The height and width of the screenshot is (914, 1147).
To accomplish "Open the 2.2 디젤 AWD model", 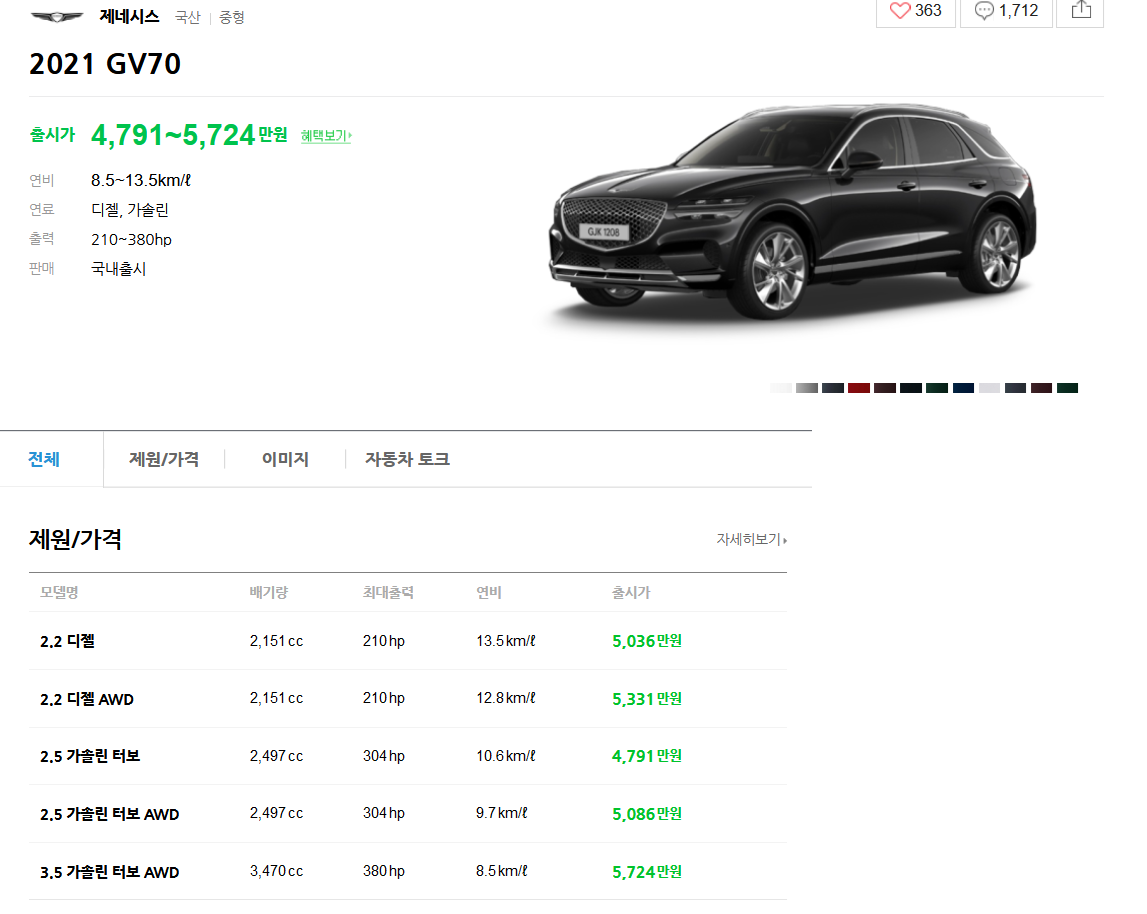I will [87, 699].
